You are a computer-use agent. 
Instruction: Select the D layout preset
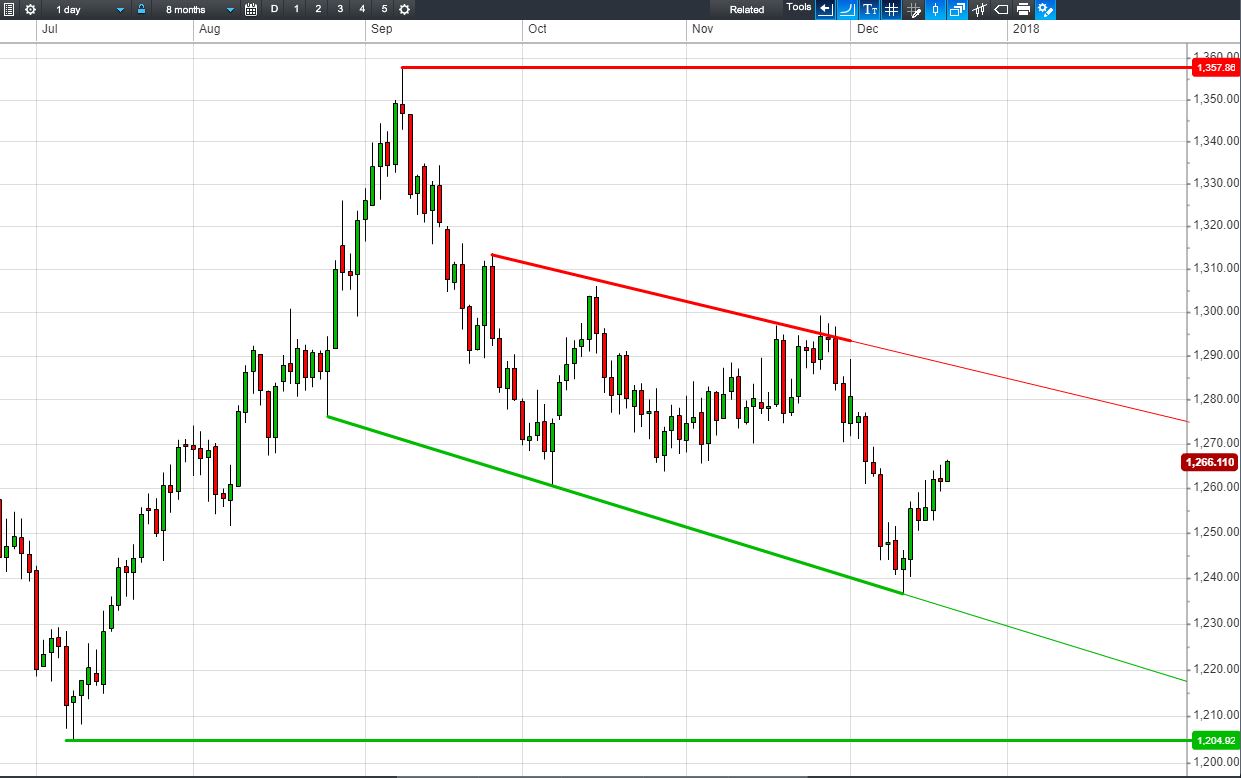(x=274, y=8)
